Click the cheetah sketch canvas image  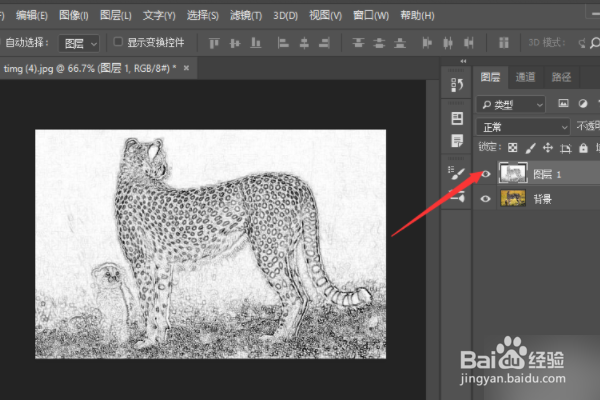coord(210,244)
